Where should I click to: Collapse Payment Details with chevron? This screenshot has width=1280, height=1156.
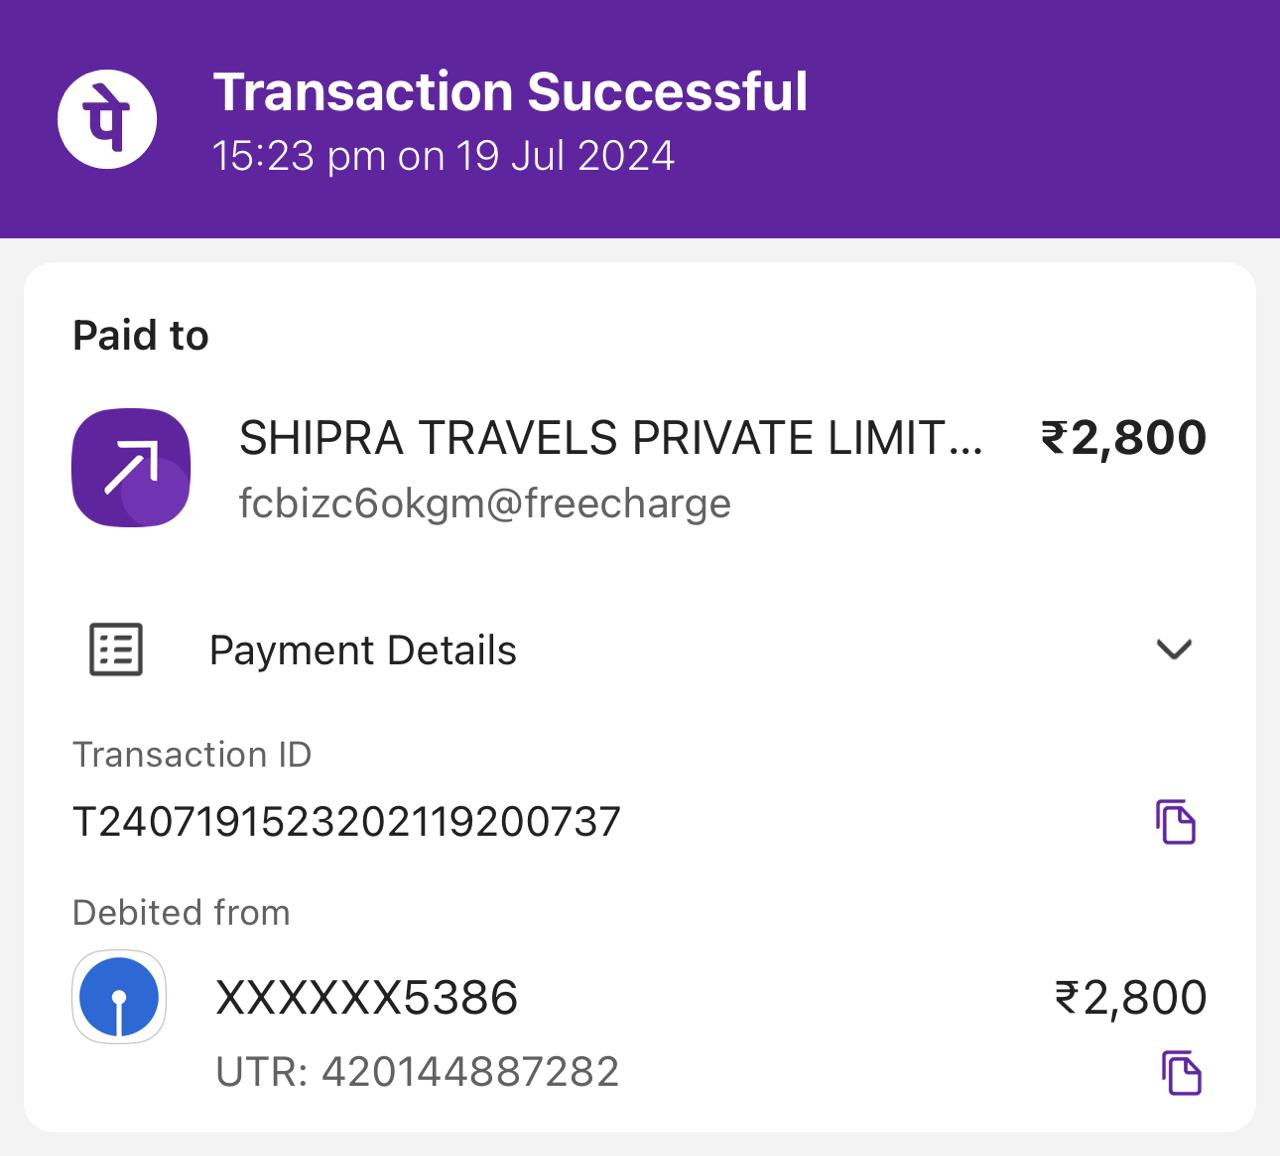(x=1174, y=650)
